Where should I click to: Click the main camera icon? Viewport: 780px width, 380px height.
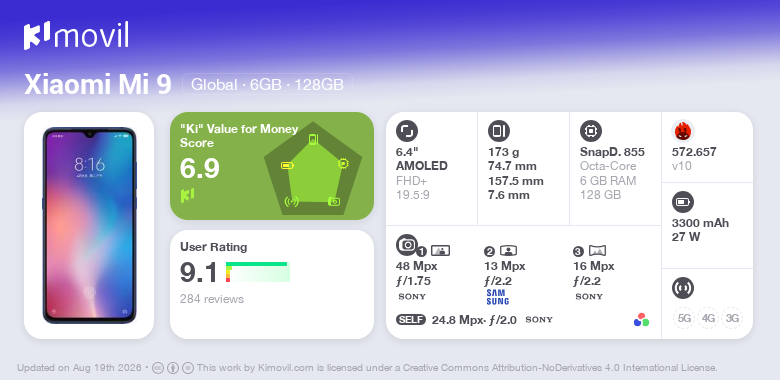(407, 244)
